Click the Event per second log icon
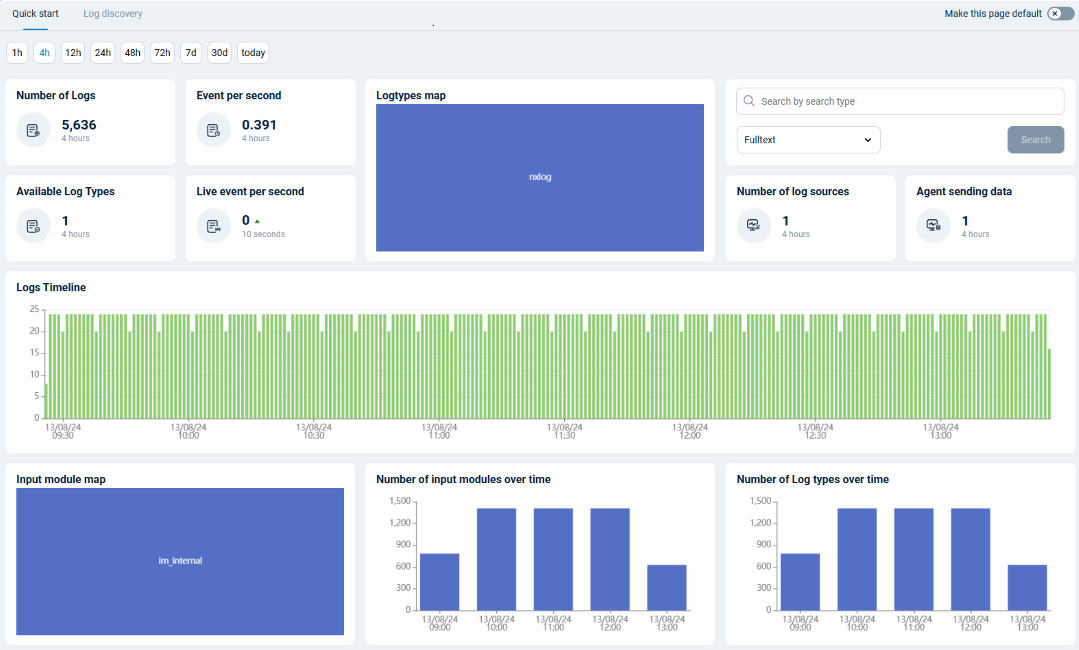 (213, 129)
